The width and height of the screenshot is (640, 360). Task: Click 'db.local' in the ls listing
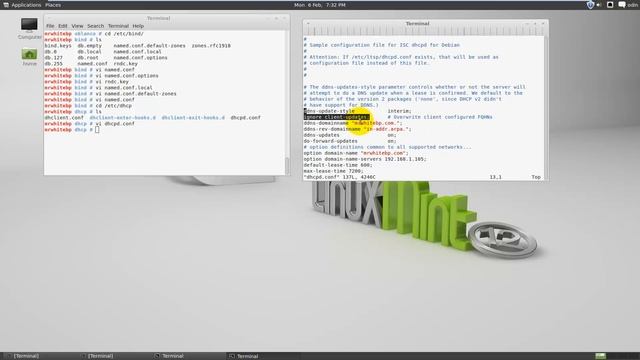89,52
